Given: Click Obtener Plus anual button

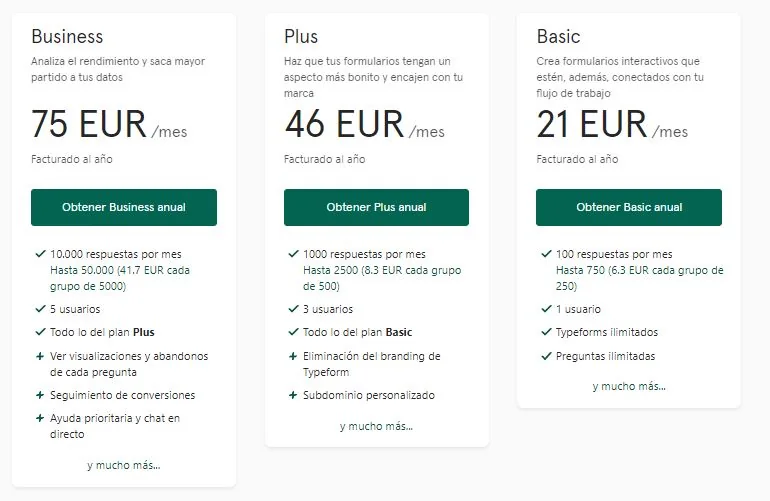Looking at the screenshot, I should pos(376,207).
